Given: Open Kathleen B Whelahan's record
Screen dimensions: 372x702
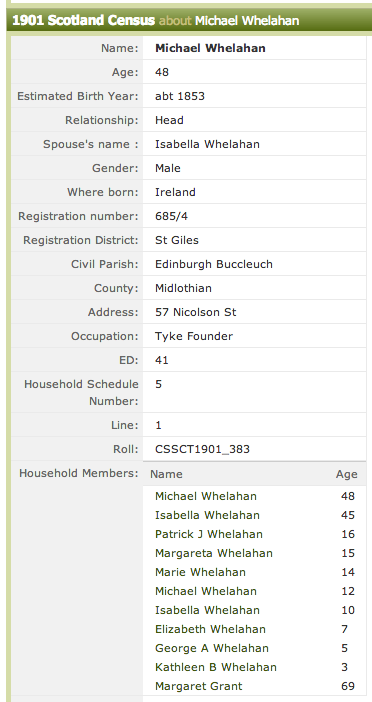Looking at the screenshot, I should click(216, 667).
